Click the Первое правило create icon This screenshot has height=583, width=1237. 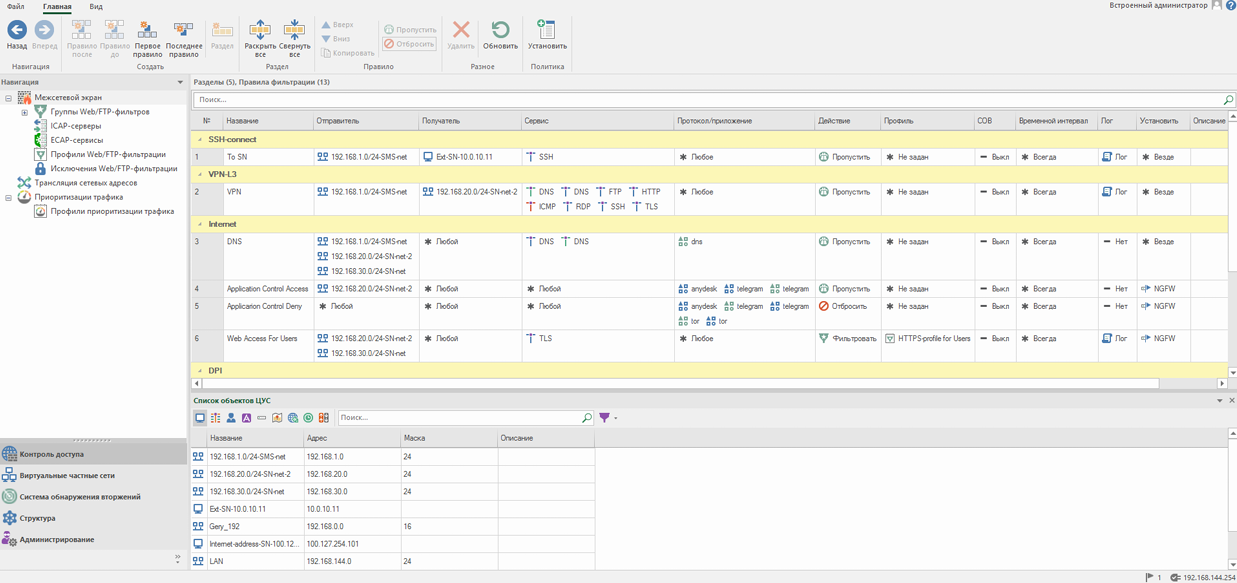point(147,31)
